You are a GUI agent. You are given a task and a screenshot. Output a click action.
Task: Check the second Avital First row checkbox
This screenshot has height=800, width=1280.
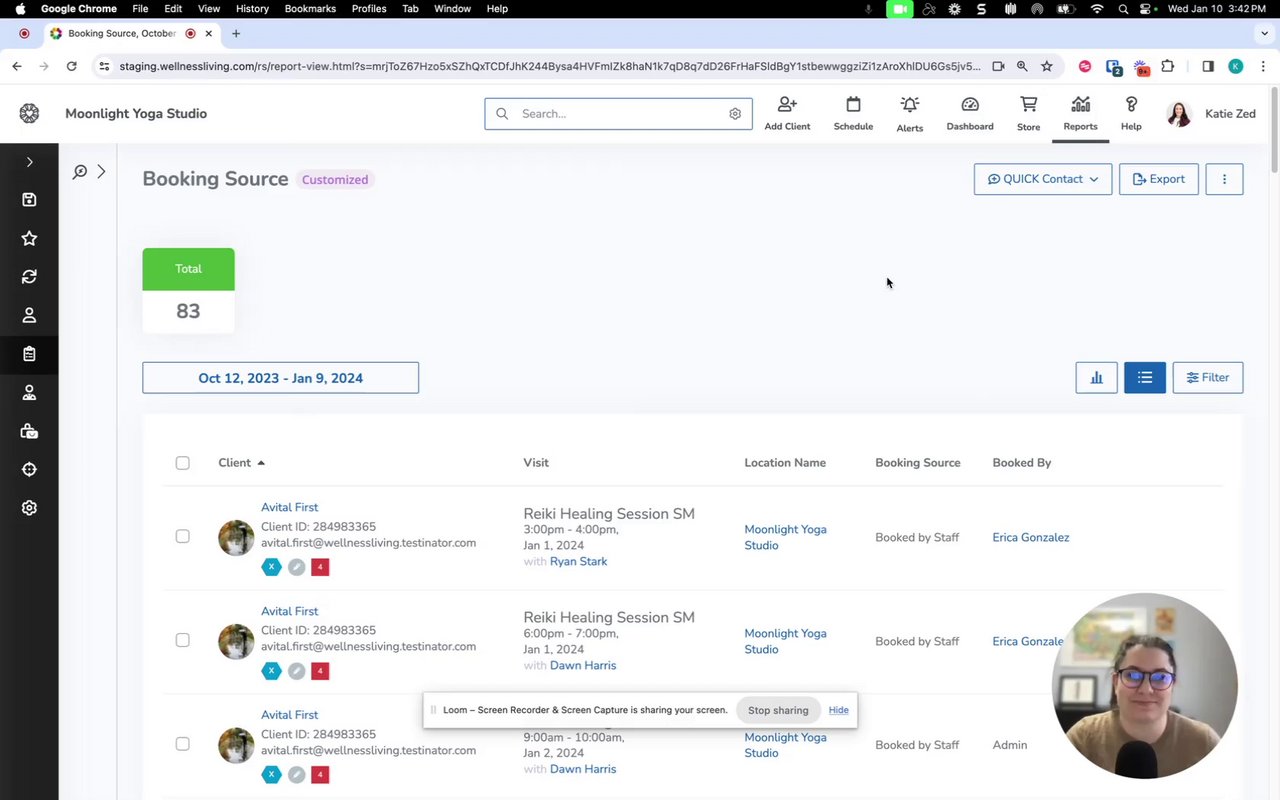coord(182,640)
